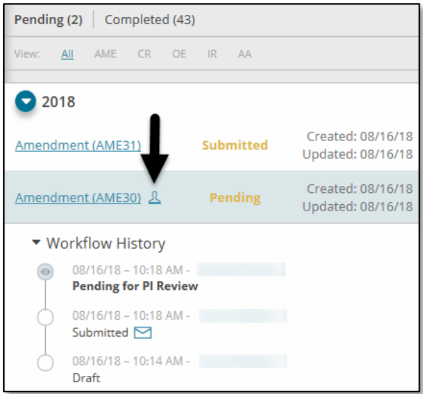The image size is (423, 394).
Task: Click the eye icon at Pending for PI Review
Action: click(45, 272)
